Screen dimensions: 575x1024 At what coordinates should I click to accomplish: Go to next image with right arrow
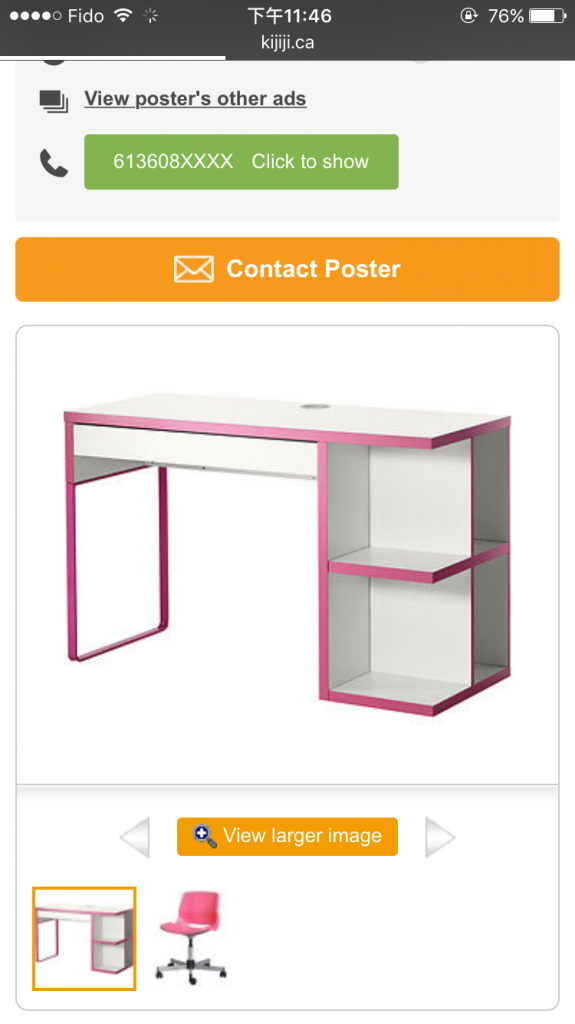point(440,837)
